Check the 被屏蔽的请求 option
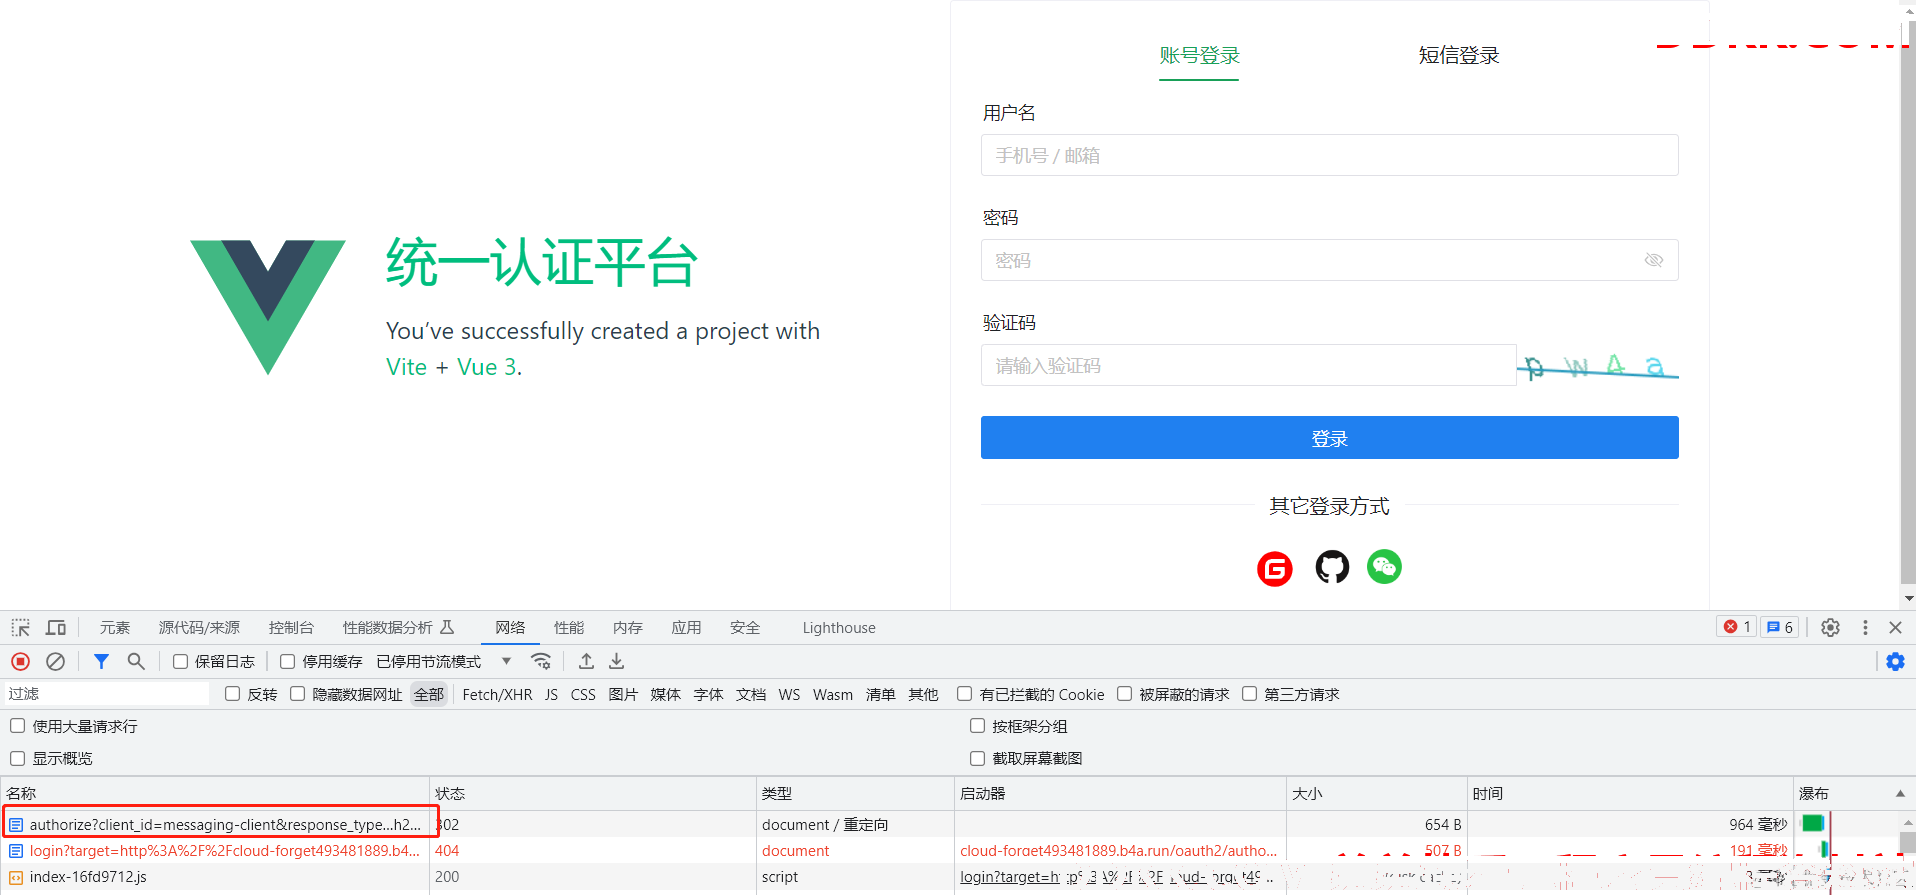 (1125, 694)
